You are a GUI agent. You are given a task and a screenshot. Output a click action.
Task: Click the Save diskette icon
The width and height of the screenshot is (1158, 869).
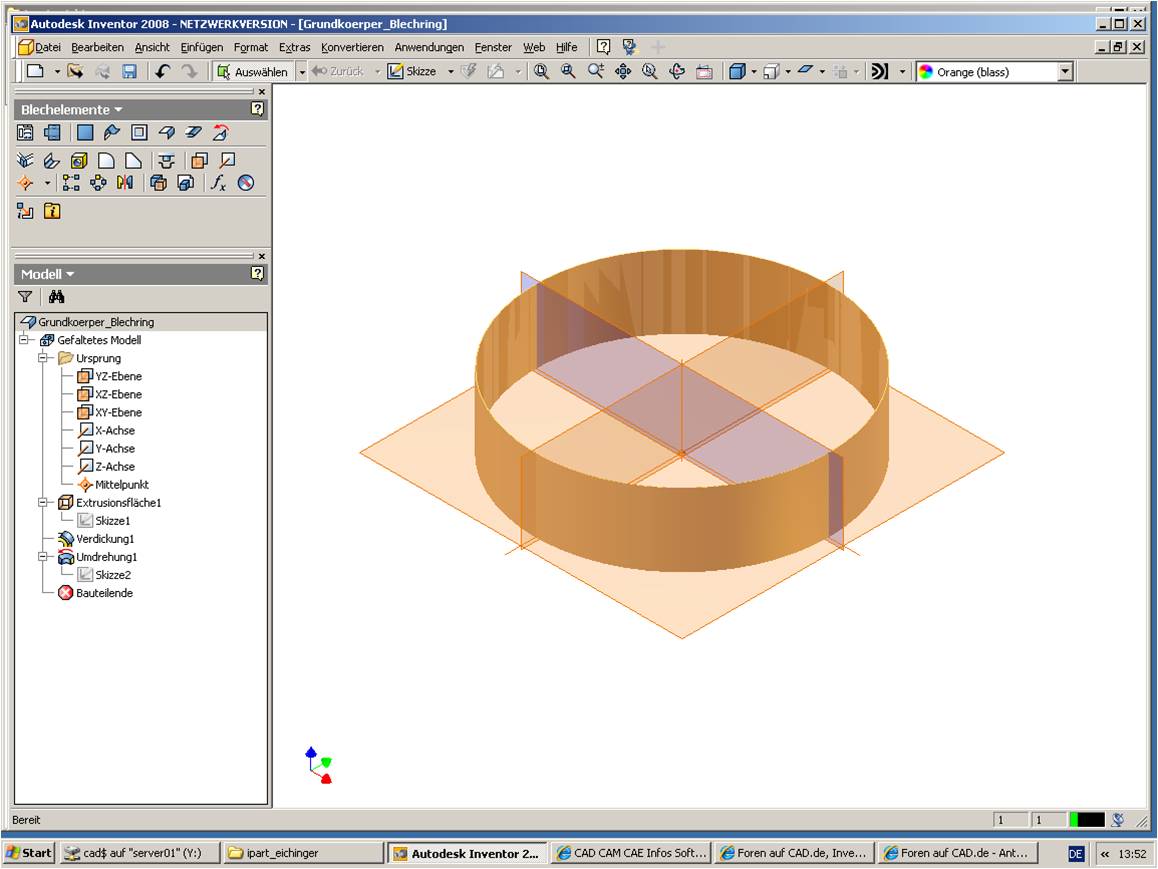click(x=129, y=72)
